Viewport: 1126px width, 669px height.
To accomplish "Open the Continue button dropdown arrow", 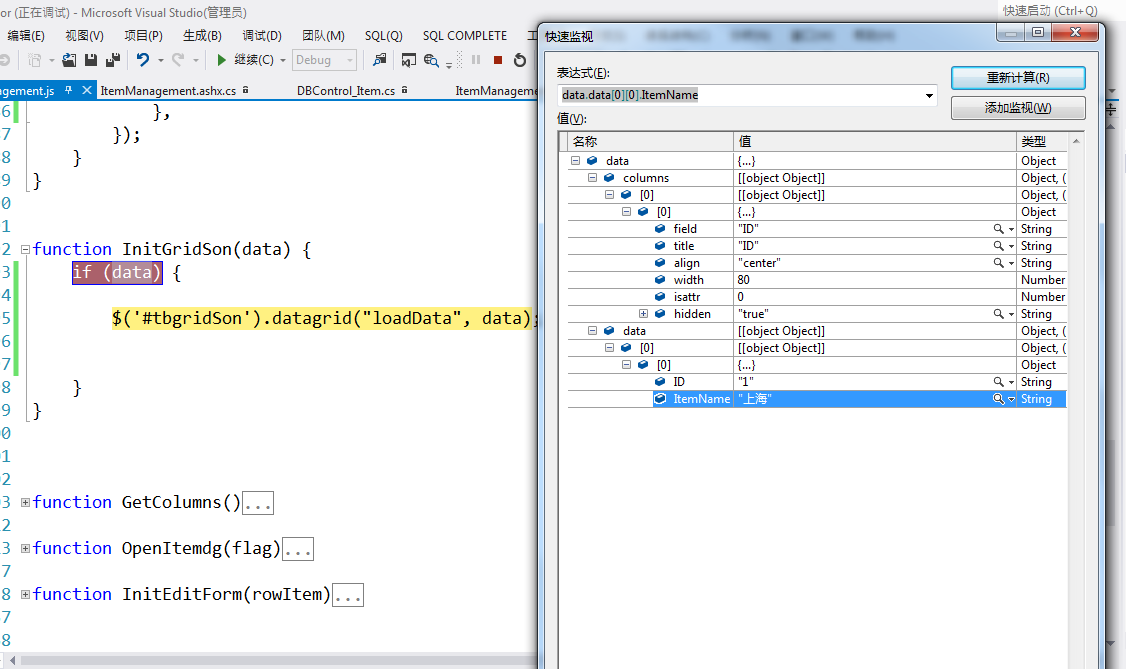I will coord(283,60).
